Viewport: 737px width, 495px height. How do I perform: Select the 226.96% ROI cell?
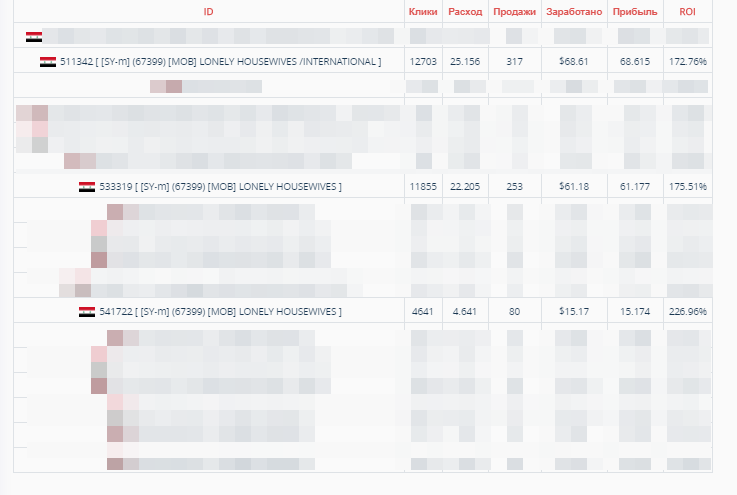pos(688,312)
